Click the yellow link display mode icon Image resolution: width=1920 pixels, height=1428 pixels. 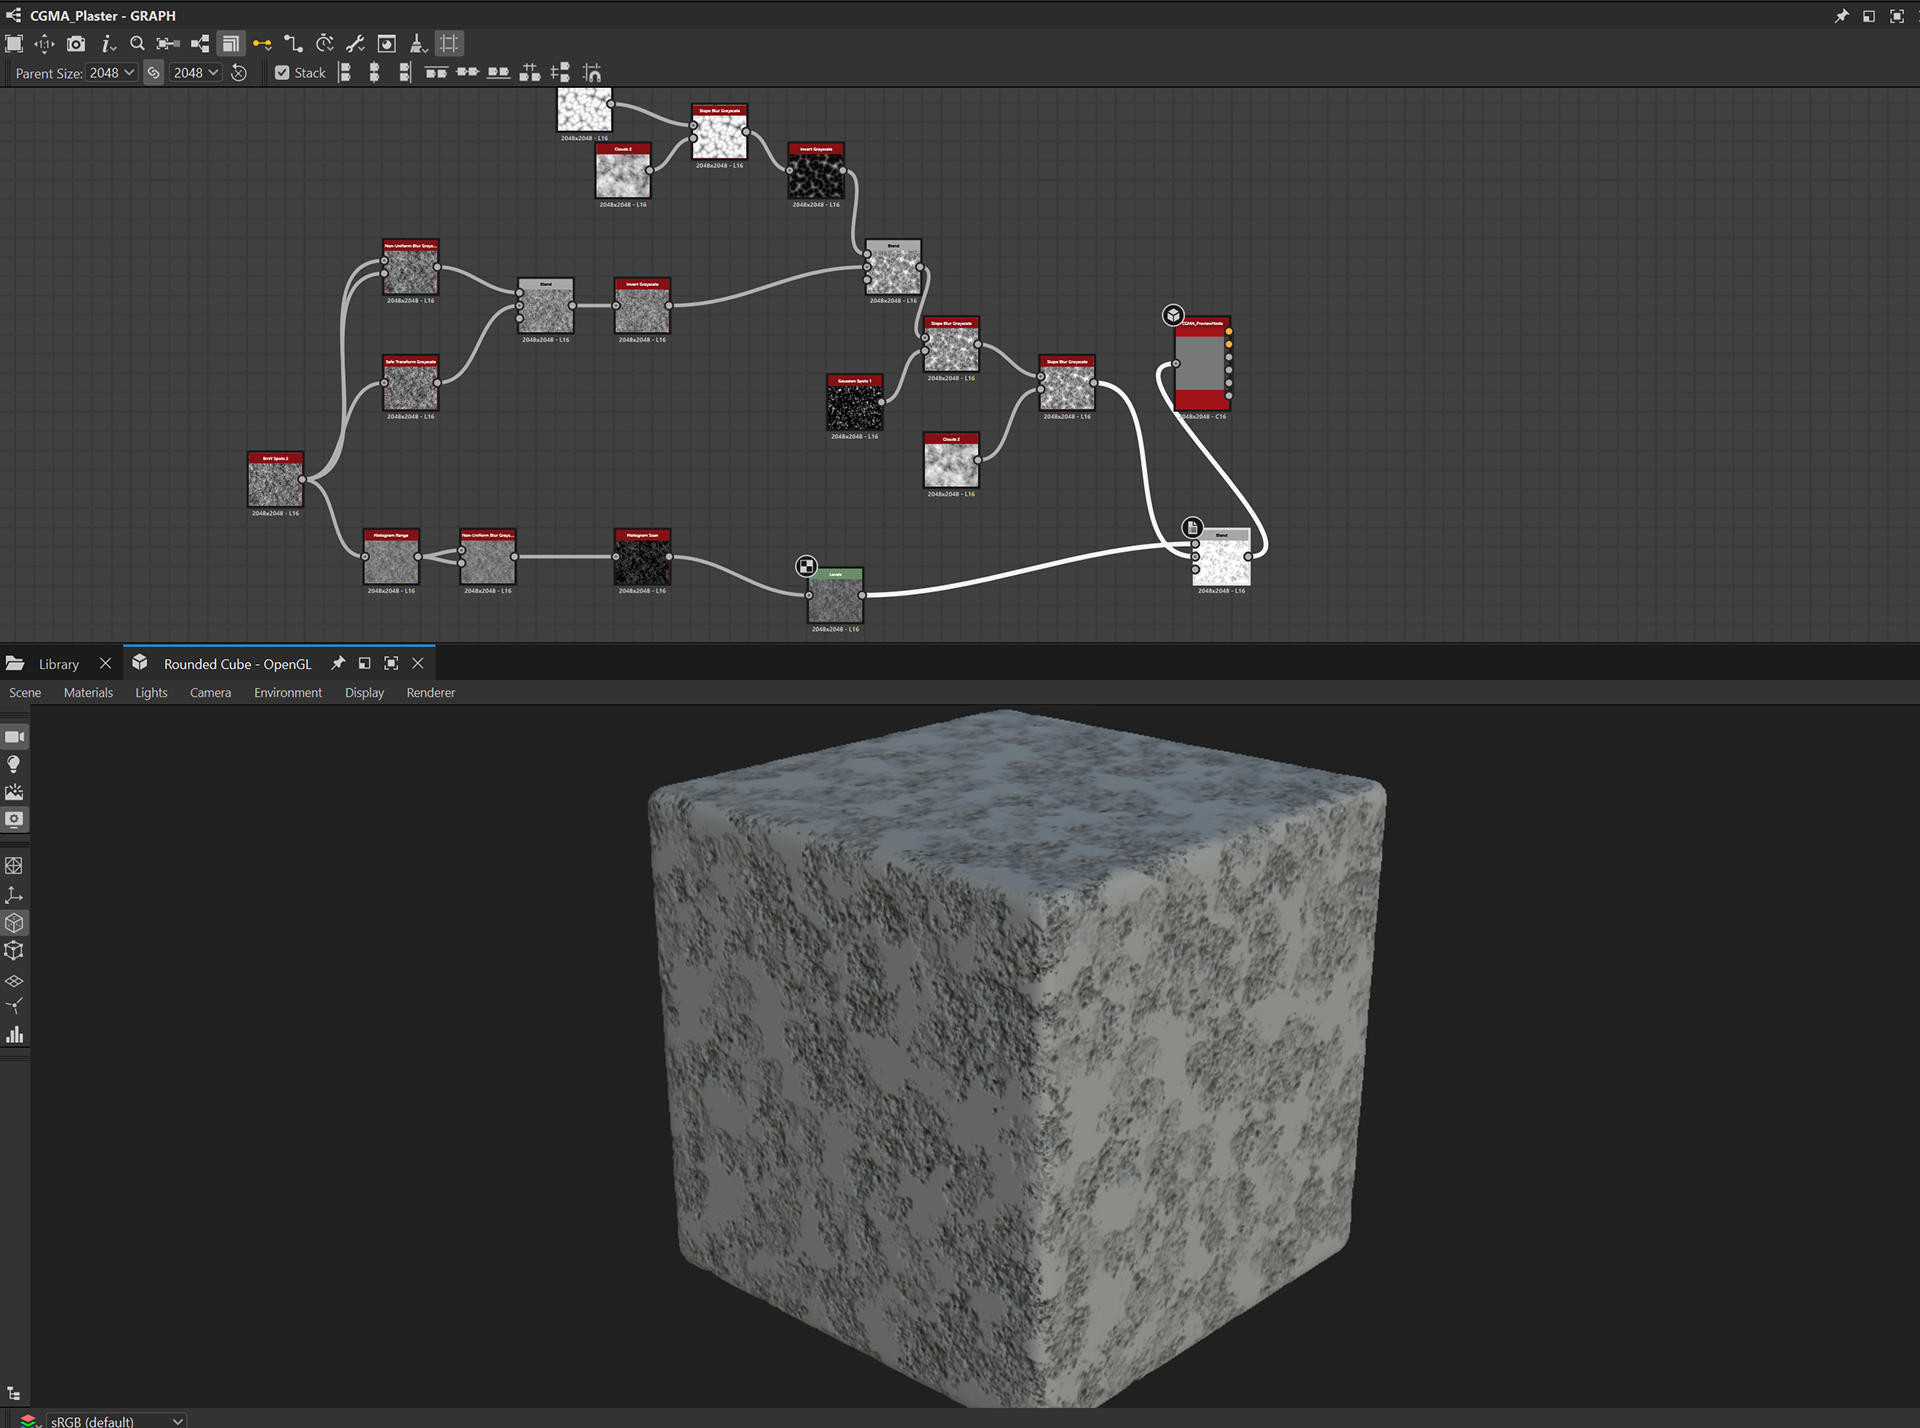[262, 44]
